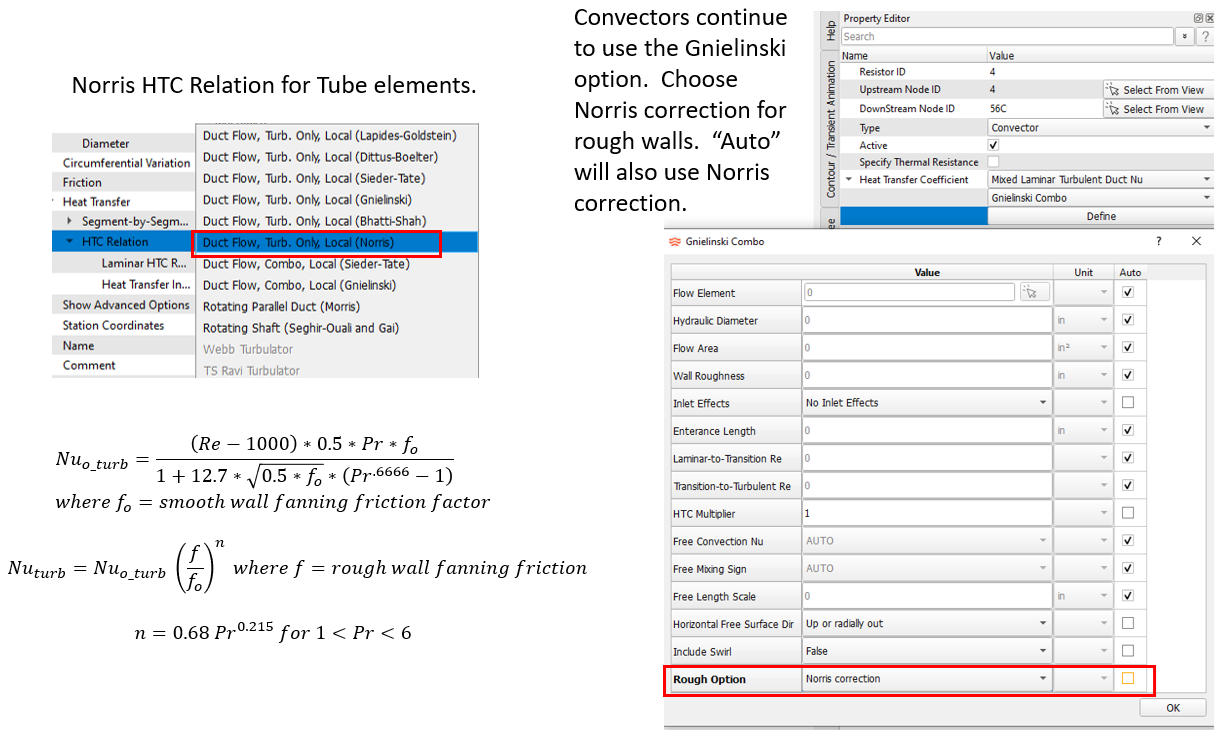Open Inlet Effects dropdown
The height and width of the screenshot is (735, 1225).
pos(927,403)
